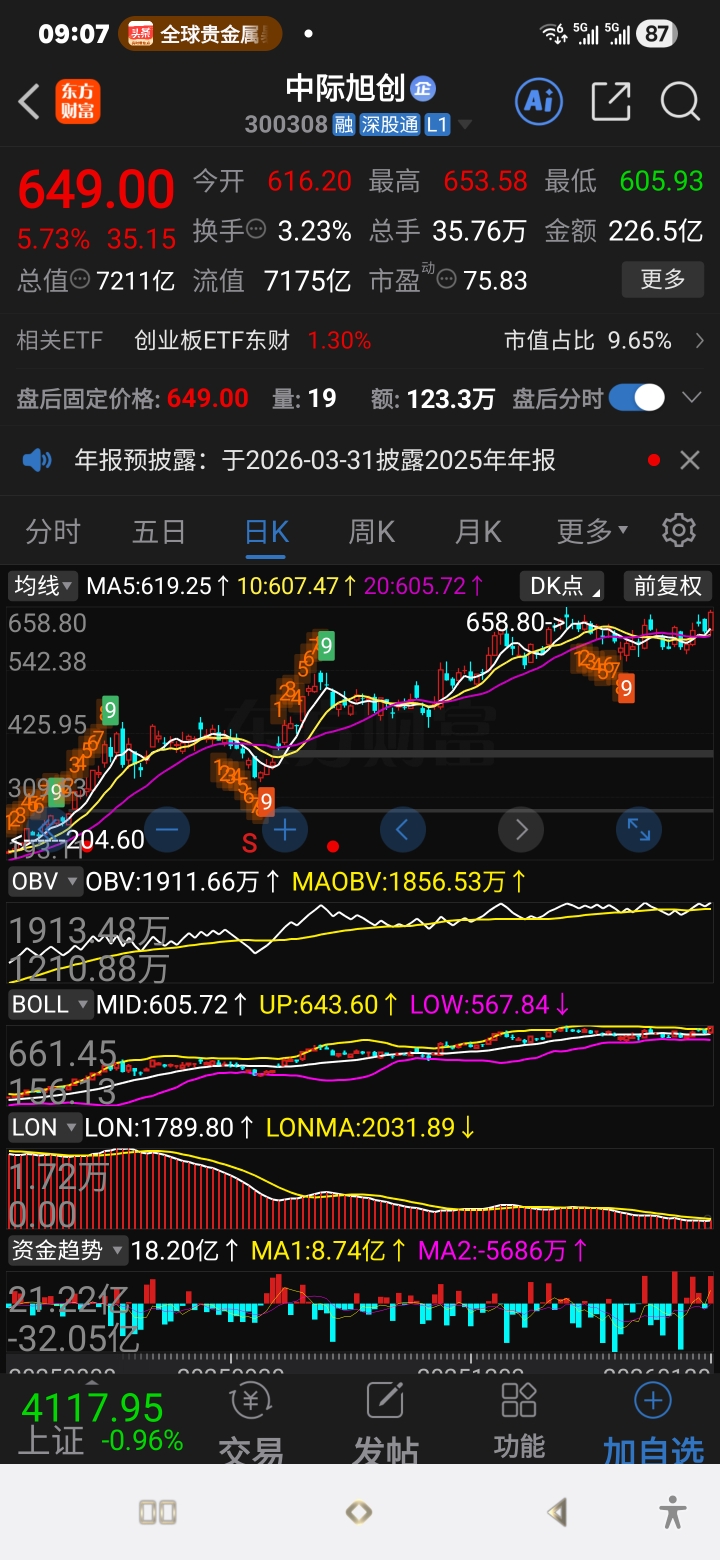
Task: Tap the 最高 653.58 value
Action: (448, 181)
